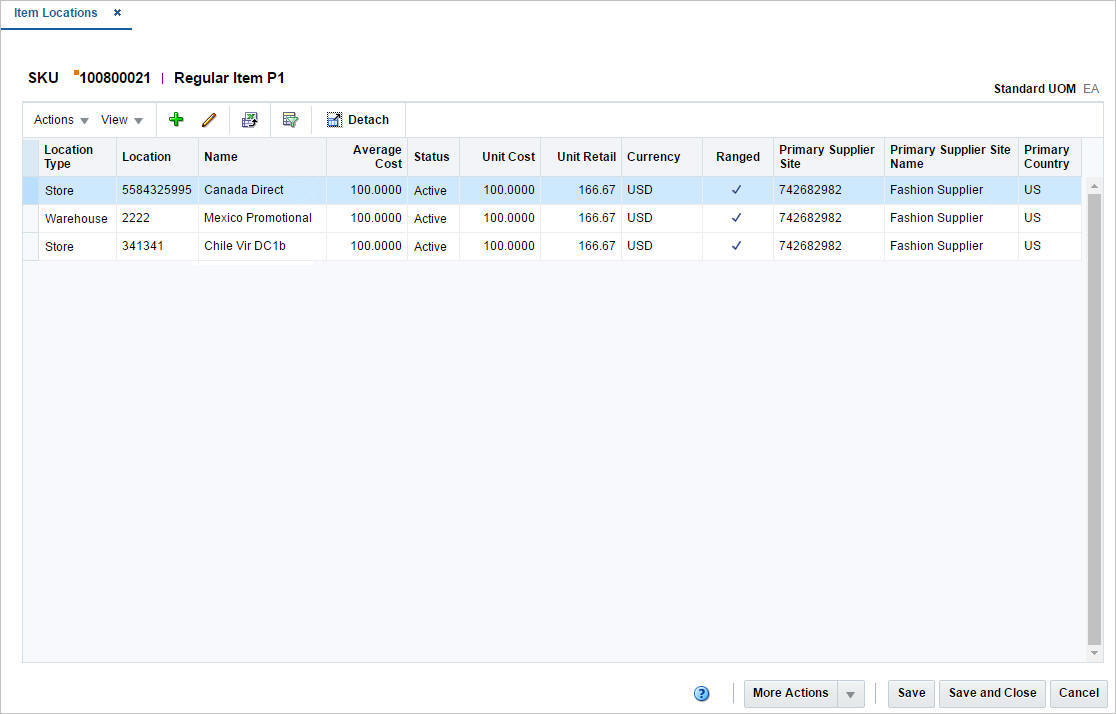Sort by Location column header
The height and width of the screenshot is (714, 1116).
[157, 157]
